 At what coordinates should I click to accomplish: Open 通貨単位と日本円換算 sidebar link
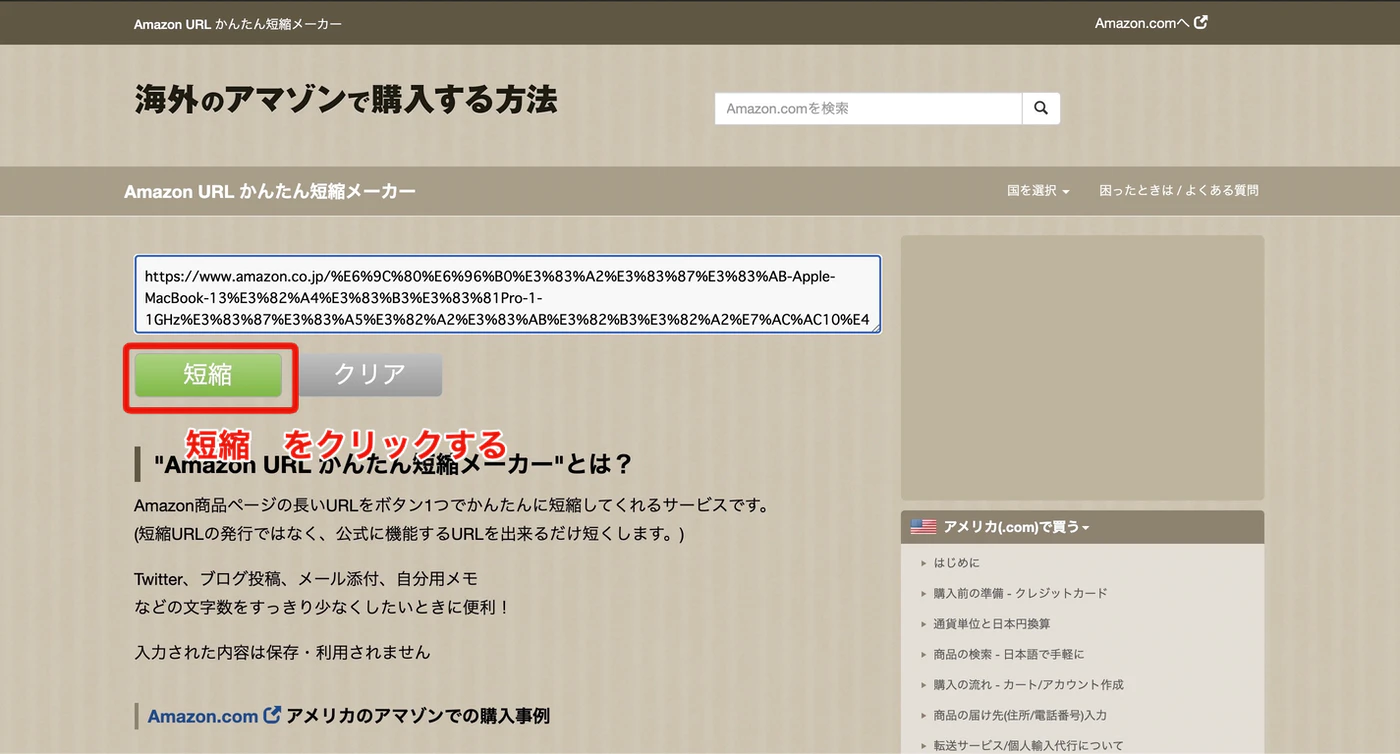[x=992, y=624]
